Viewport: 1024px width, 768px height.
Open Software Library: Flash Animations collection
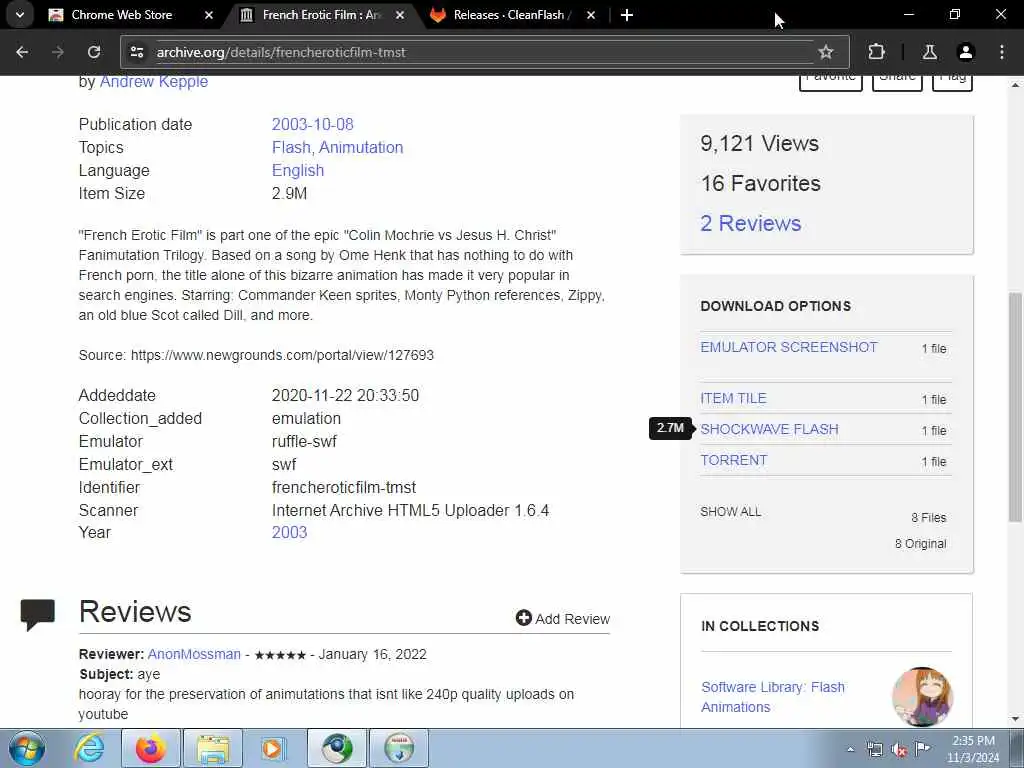(773, 697)
